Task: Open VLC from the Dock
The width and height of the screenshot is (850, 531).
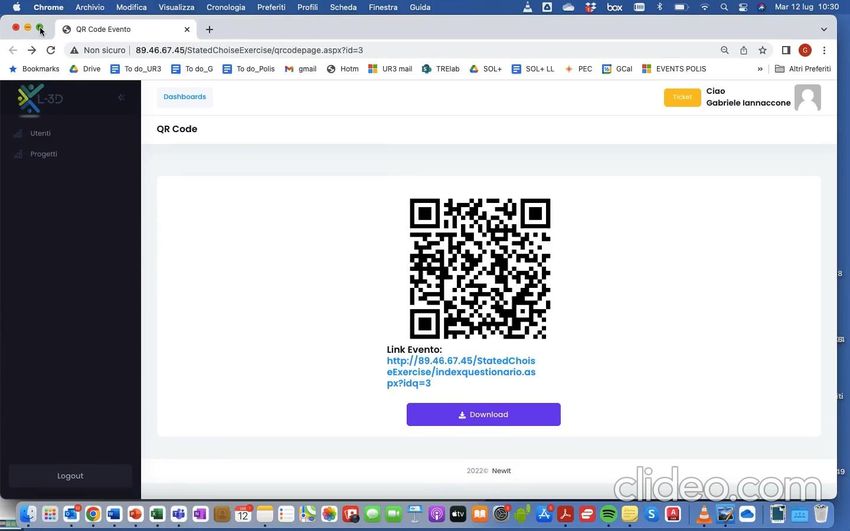Action: click(x=704, y=513)
